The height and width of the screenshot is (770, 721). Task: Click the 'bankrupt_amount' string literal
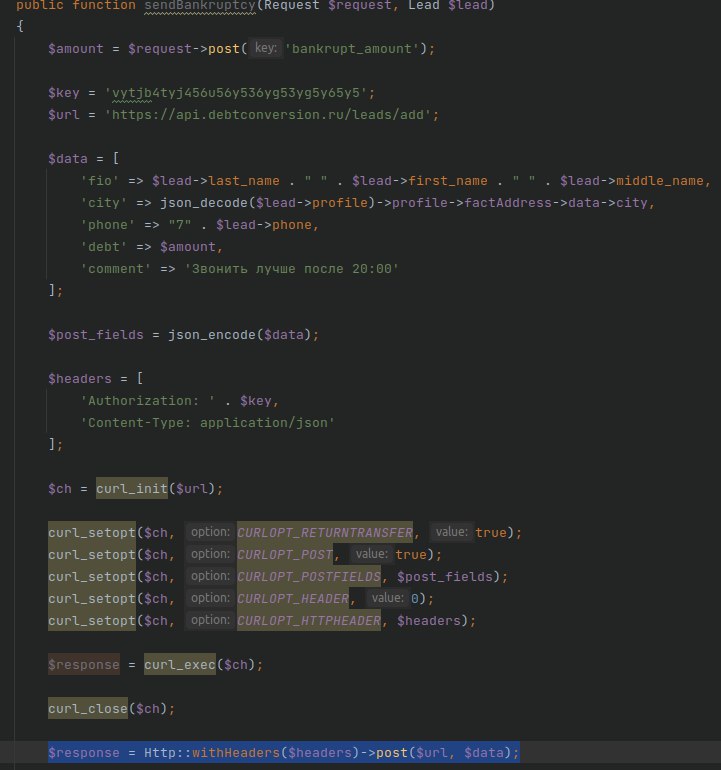[352, 49]
